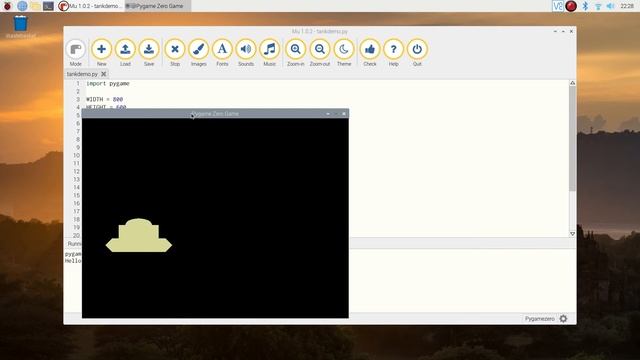
Task: Click the 'WIDTH = 800' code line
Action: (x=104, y=99)
